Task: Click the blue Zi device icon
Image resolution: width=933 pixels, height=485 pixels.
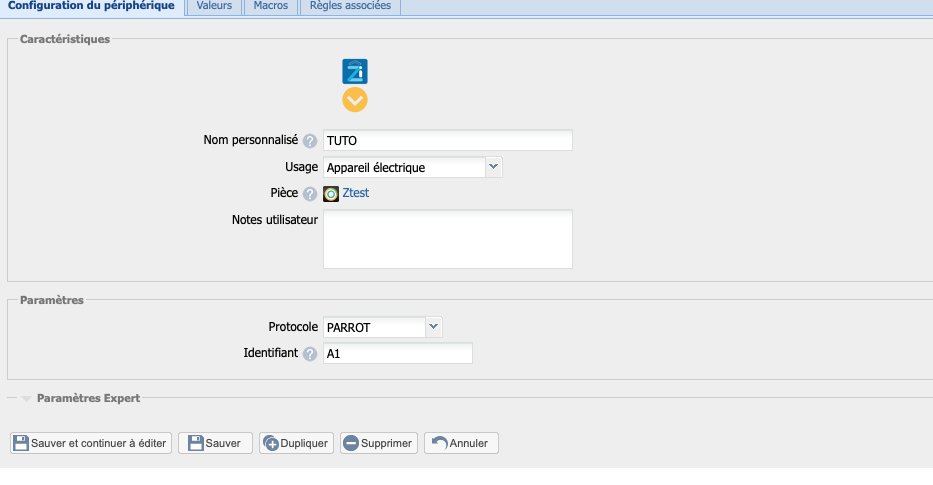Action: [355, 71]
